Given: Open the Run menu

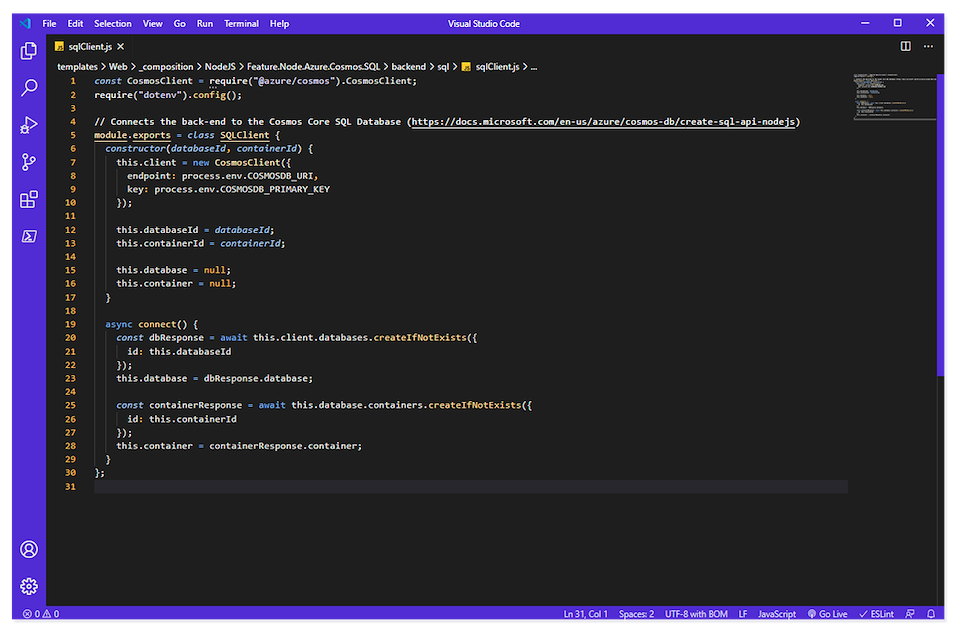Looking at the screenshot, I should click(x=204, y=24).
